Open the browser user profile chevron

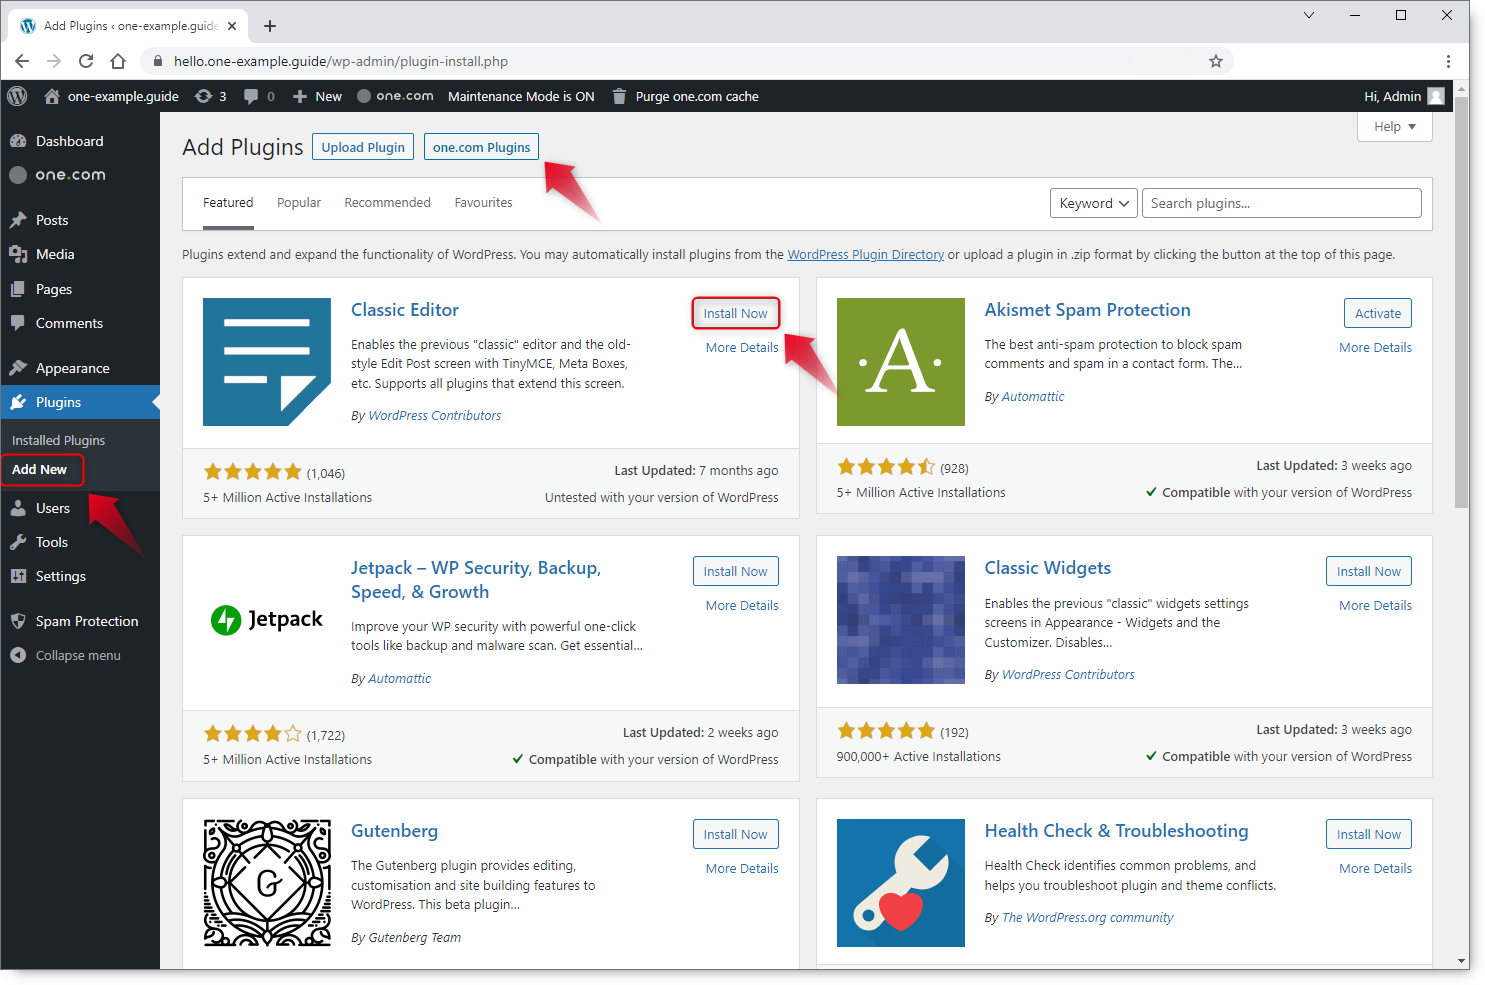coord(1309,15)
